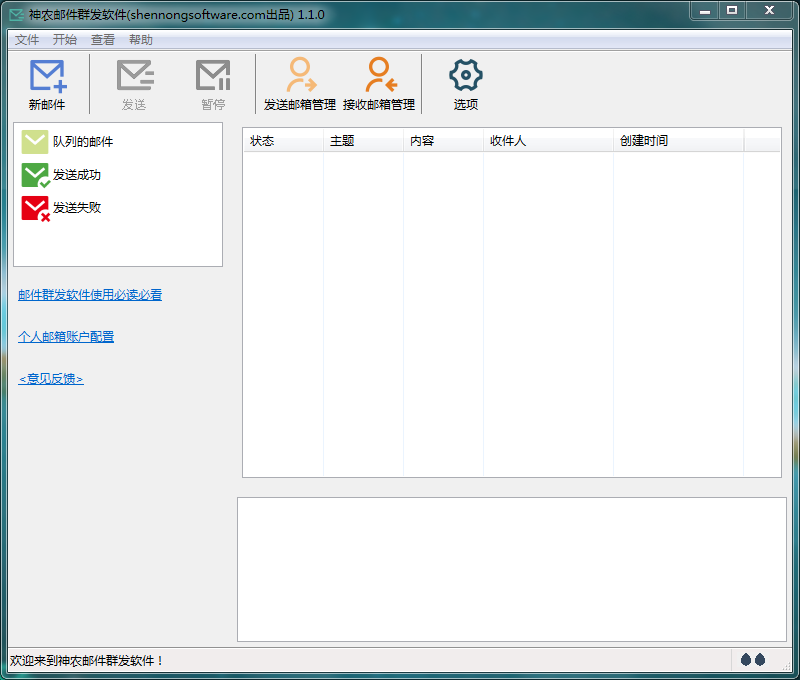Screen dimensions: 800x680
Task: Click the 主题 column header
Action: point(337,141)
